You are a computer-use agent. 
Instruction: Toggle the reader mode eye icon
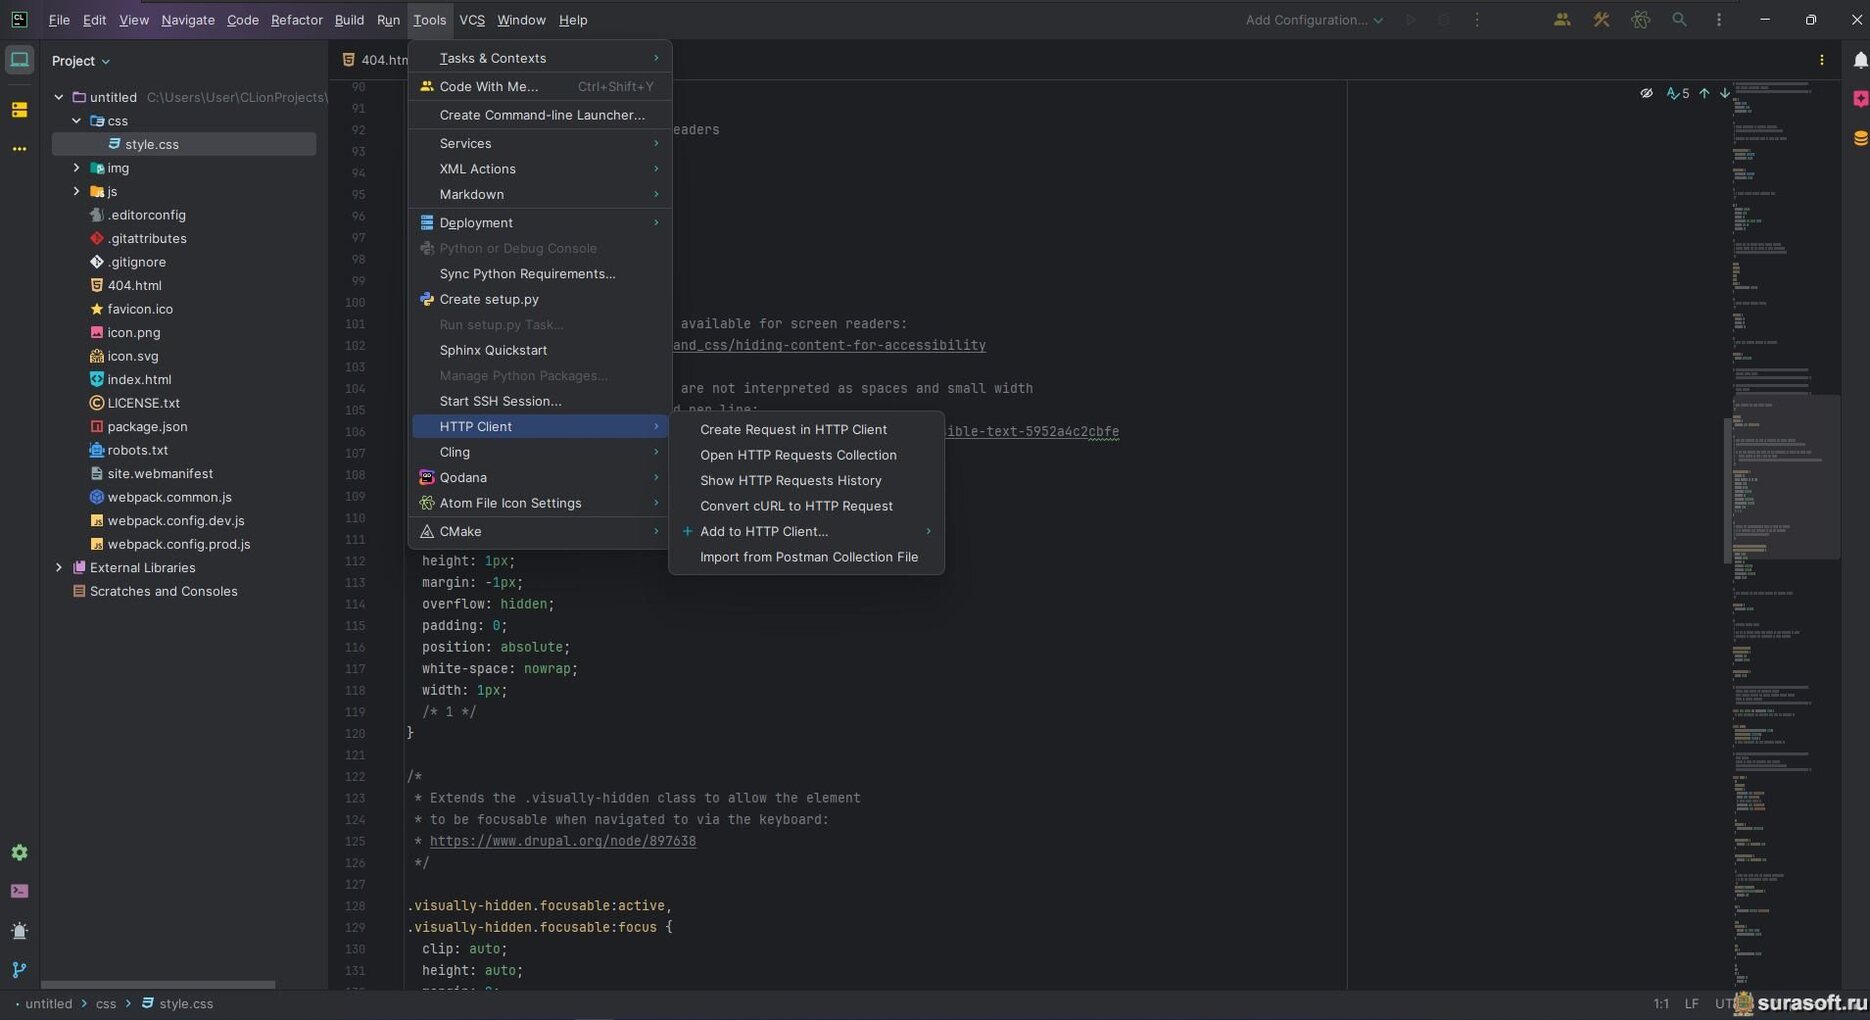click(1646, 93)
